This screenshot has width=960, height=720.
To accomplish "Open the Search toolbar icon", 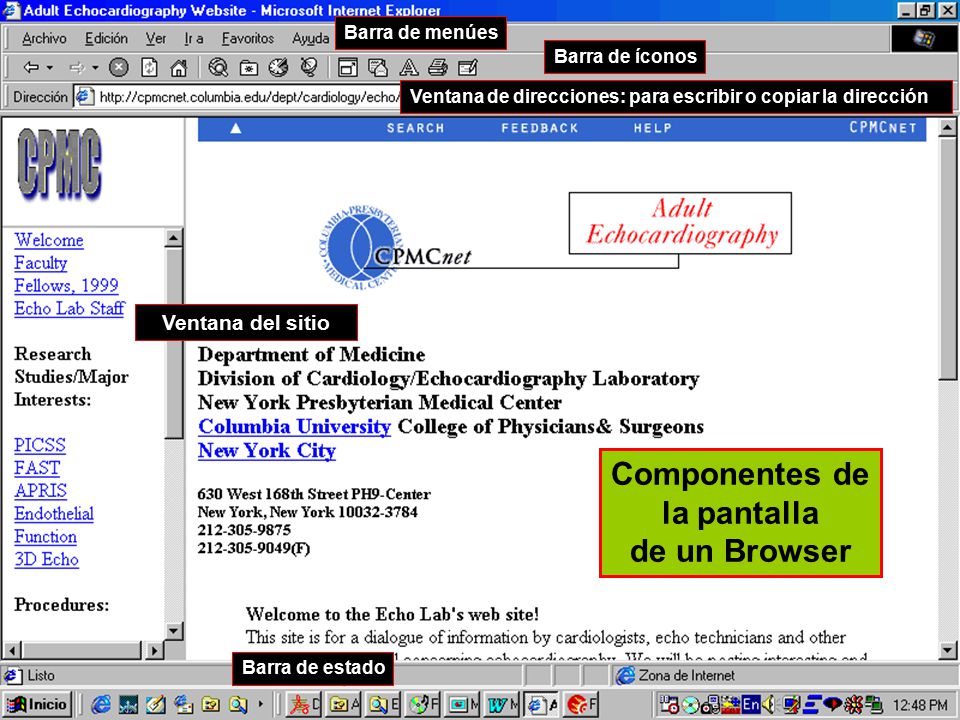I will [x=218, y=67].
